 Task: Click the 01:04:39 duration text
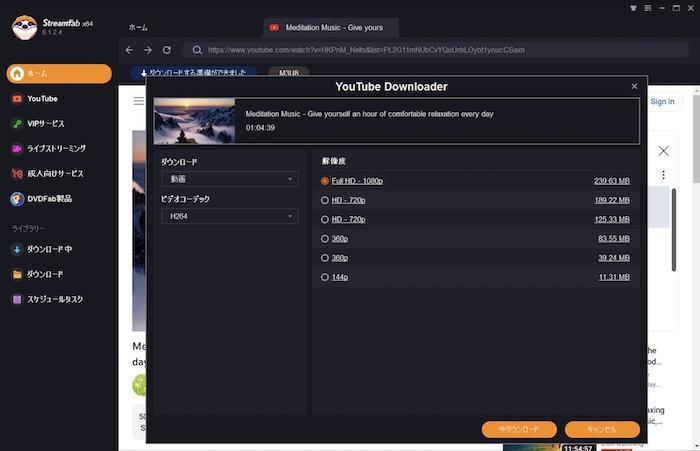(x=260, y=128)
